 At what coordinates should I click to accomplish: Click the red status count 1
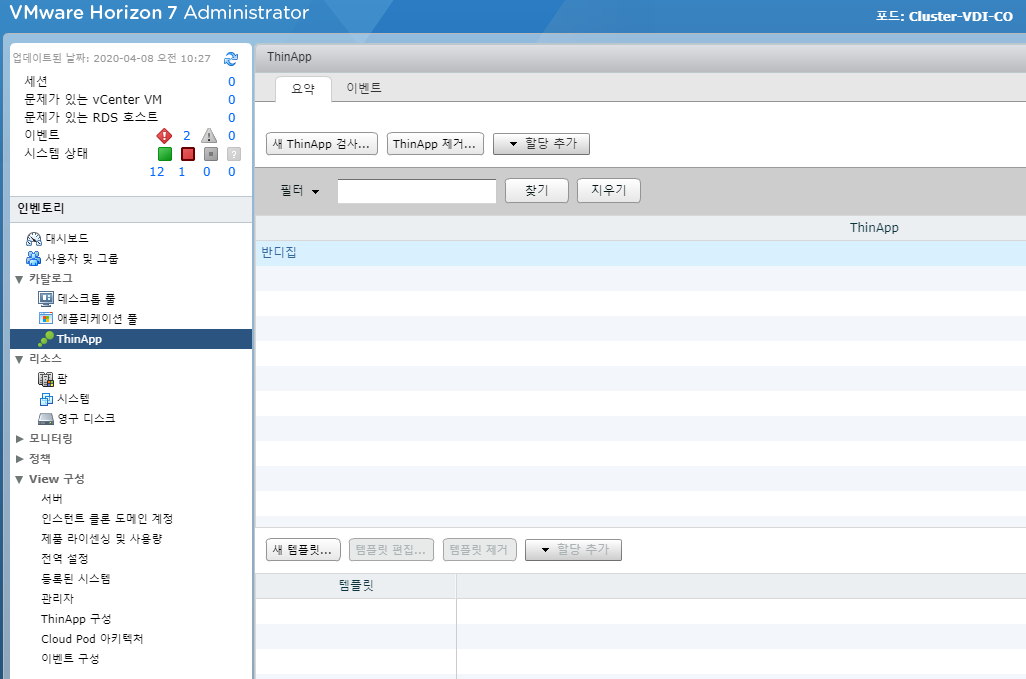click(182, 172)
